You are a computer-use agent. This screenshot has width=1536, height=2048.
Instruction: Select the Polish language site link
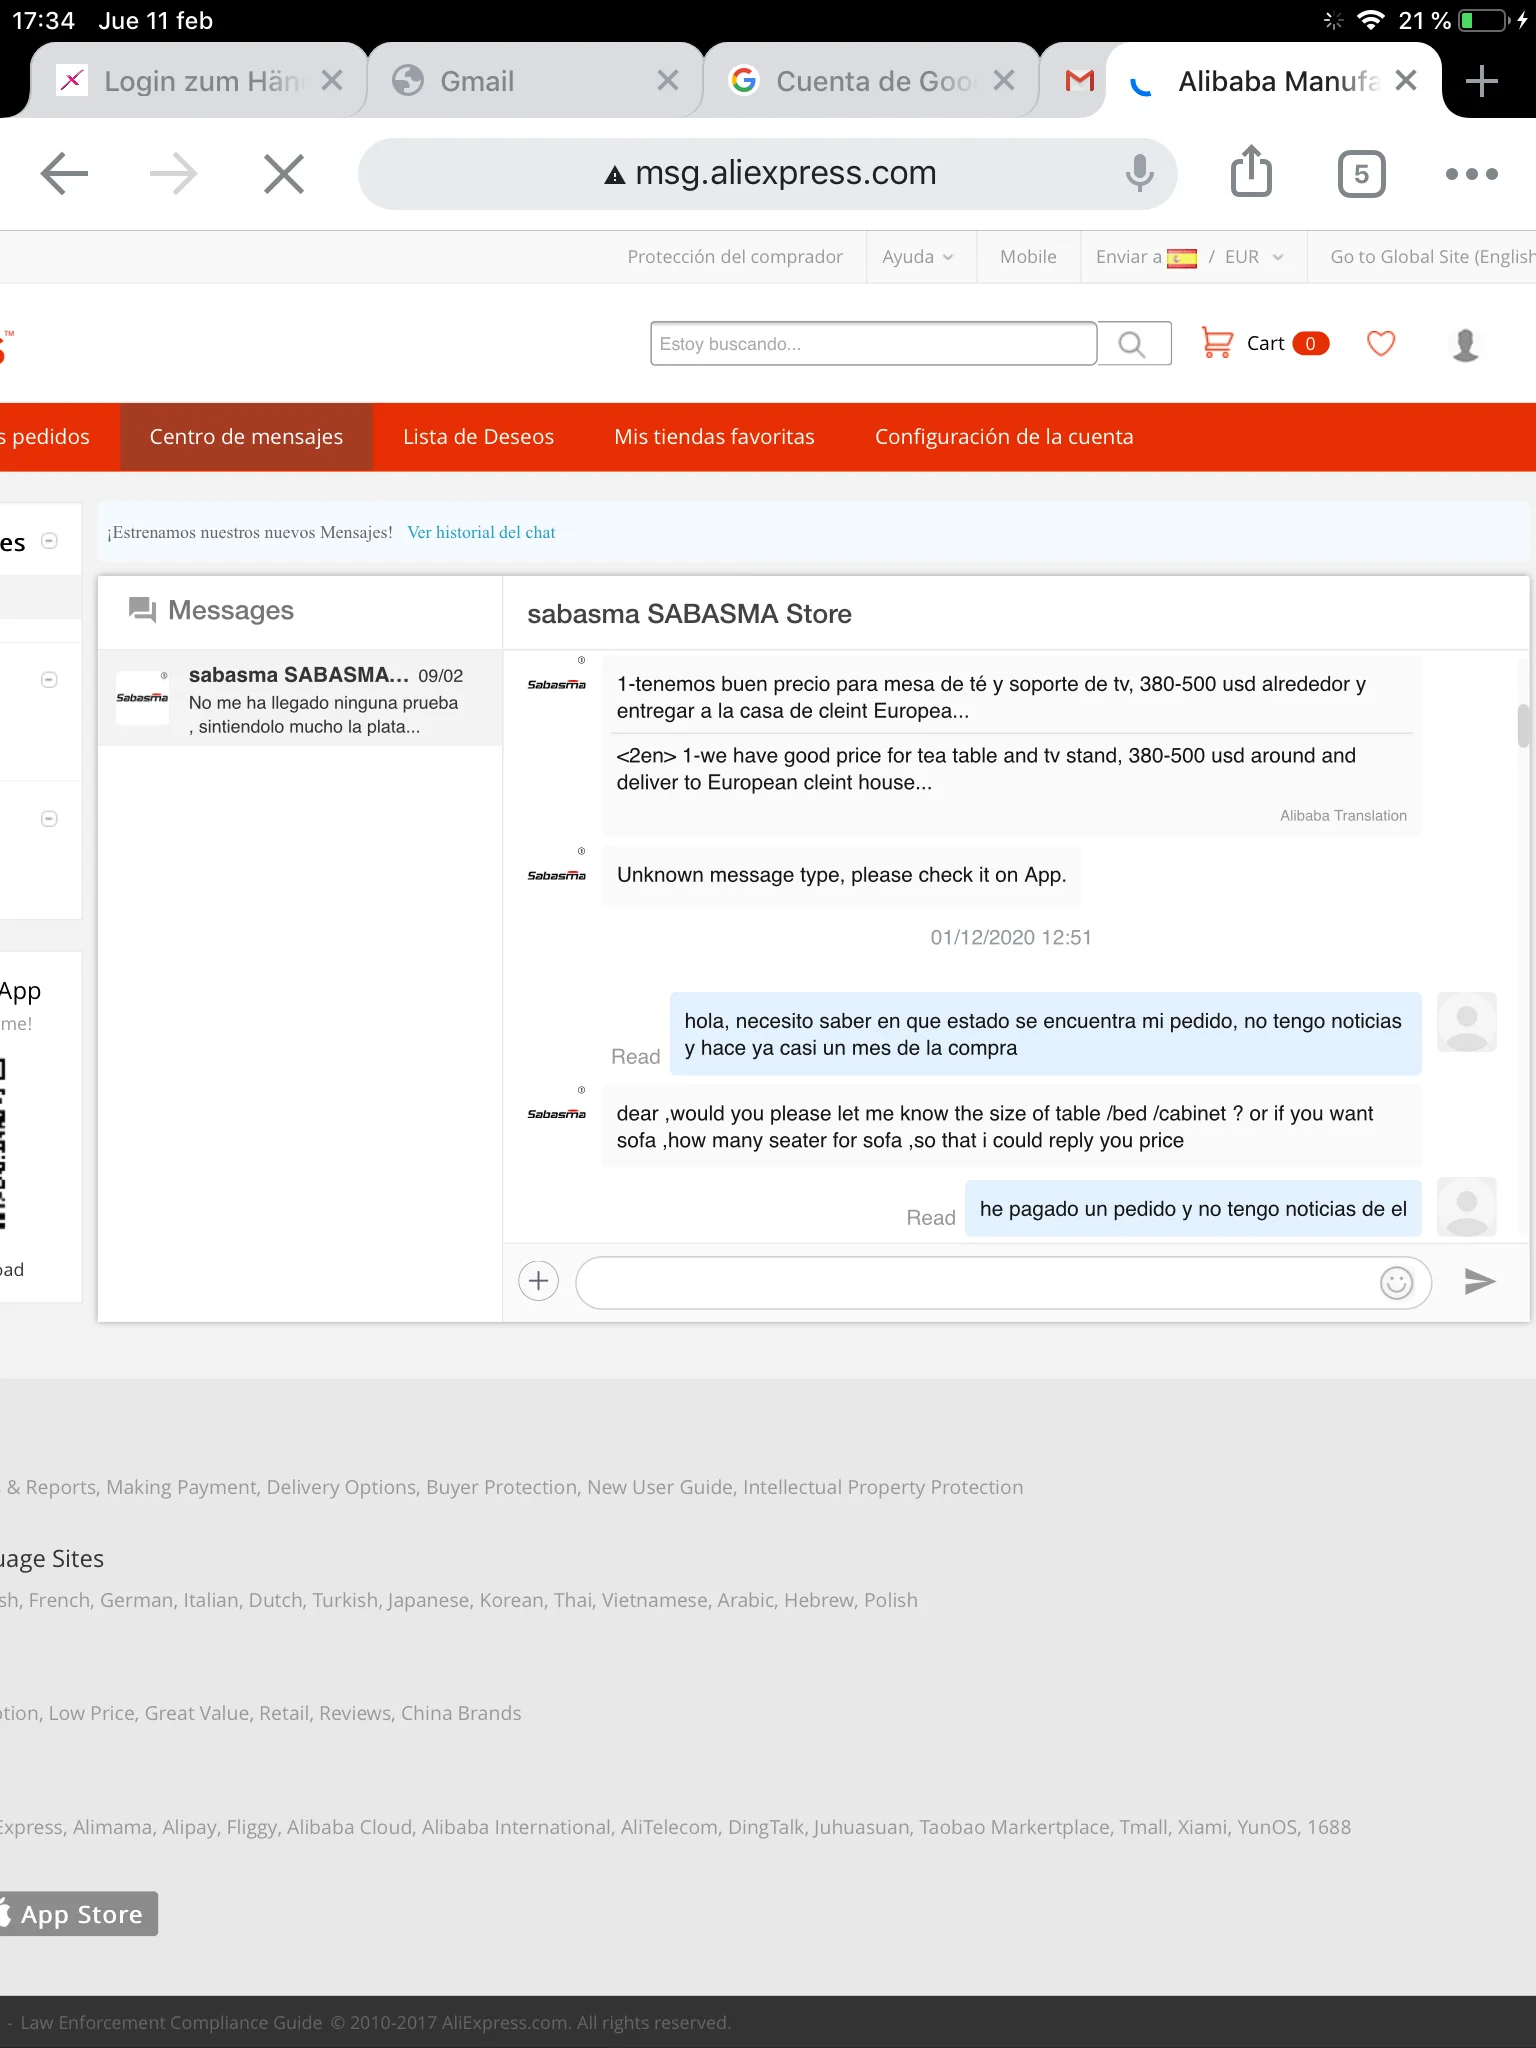[x=890, y=1600]
